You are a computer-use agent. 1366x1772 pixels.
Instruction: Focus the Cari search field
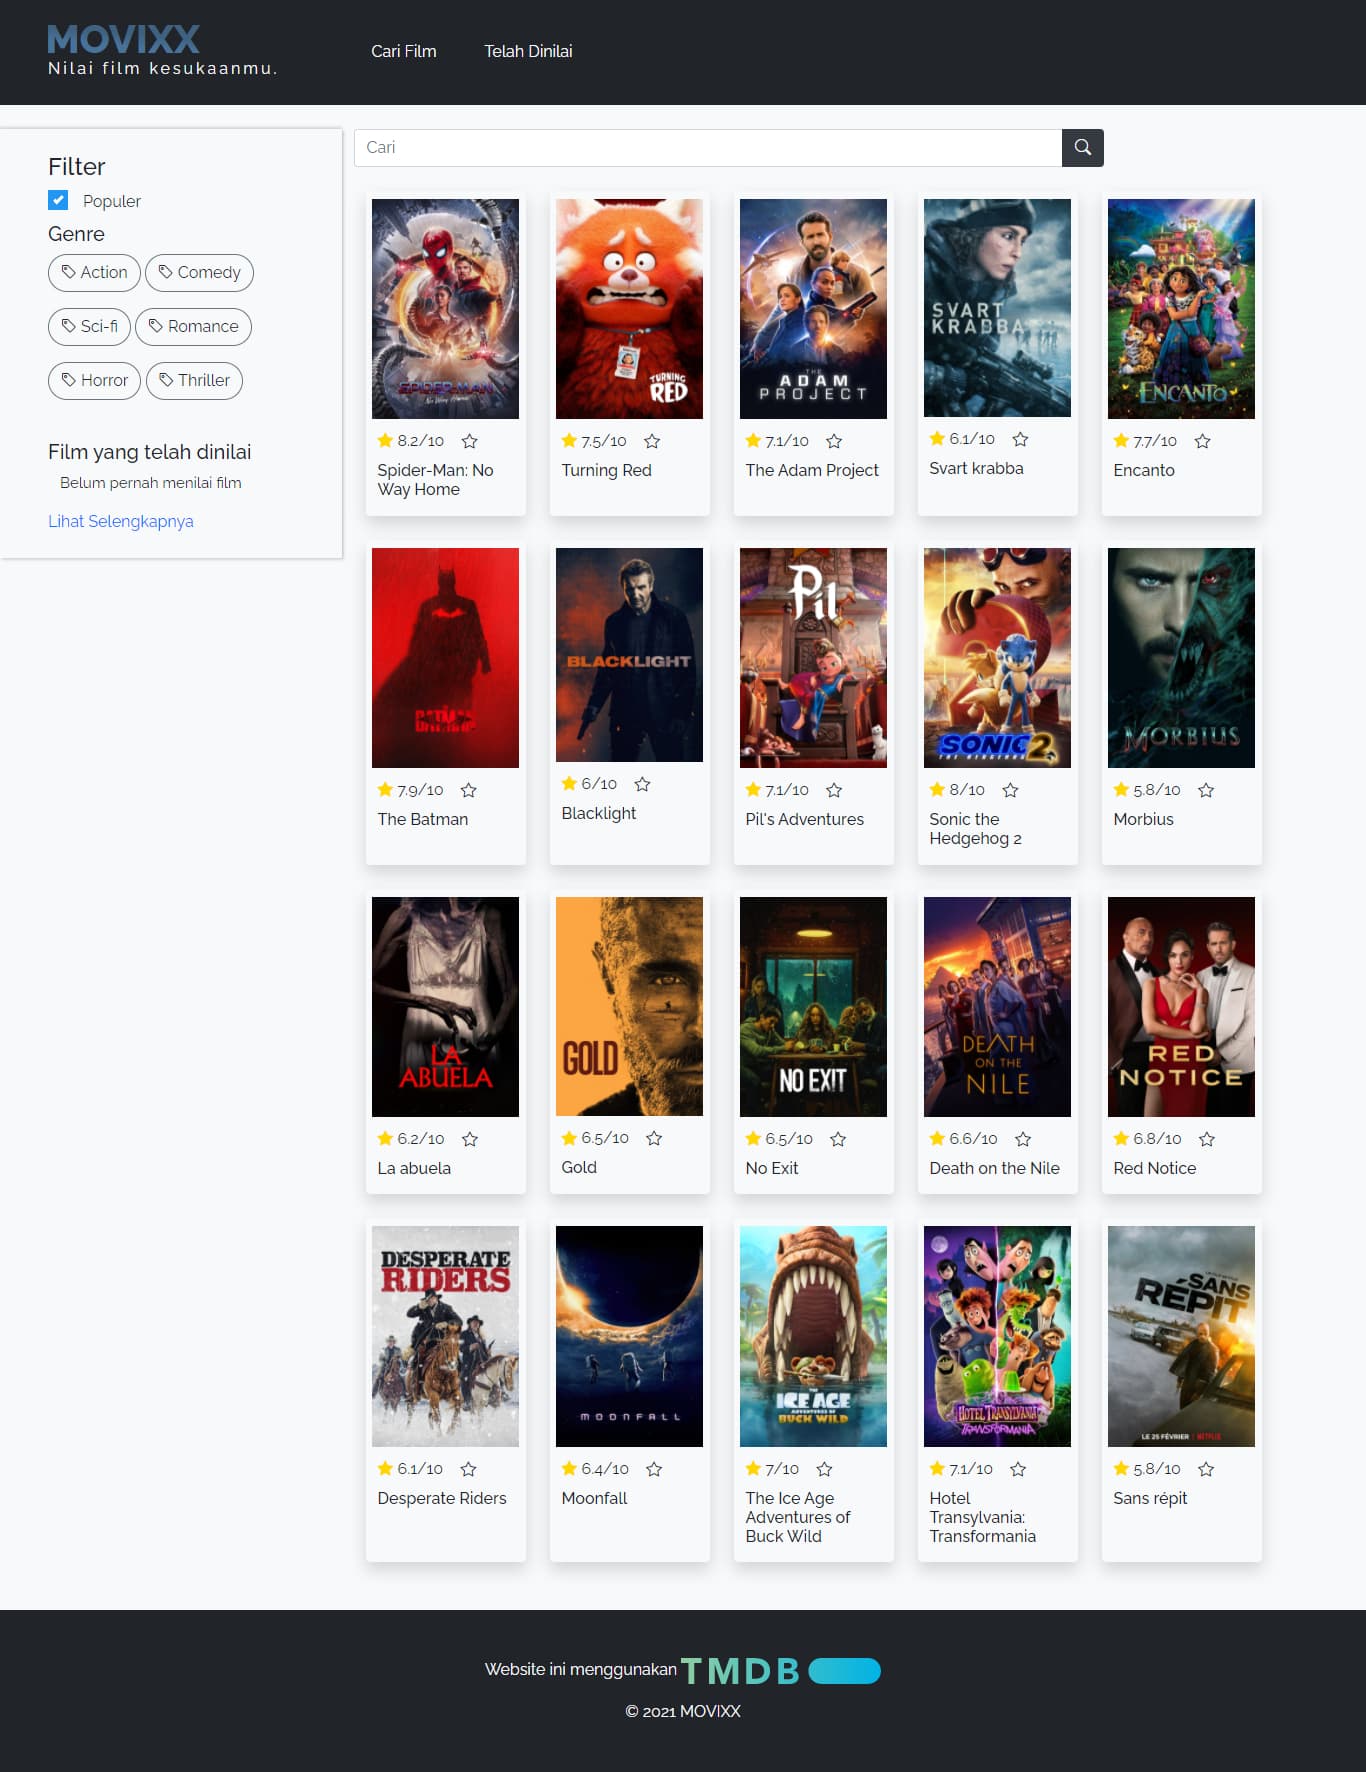pyautogui.click(x=708, y=147)
